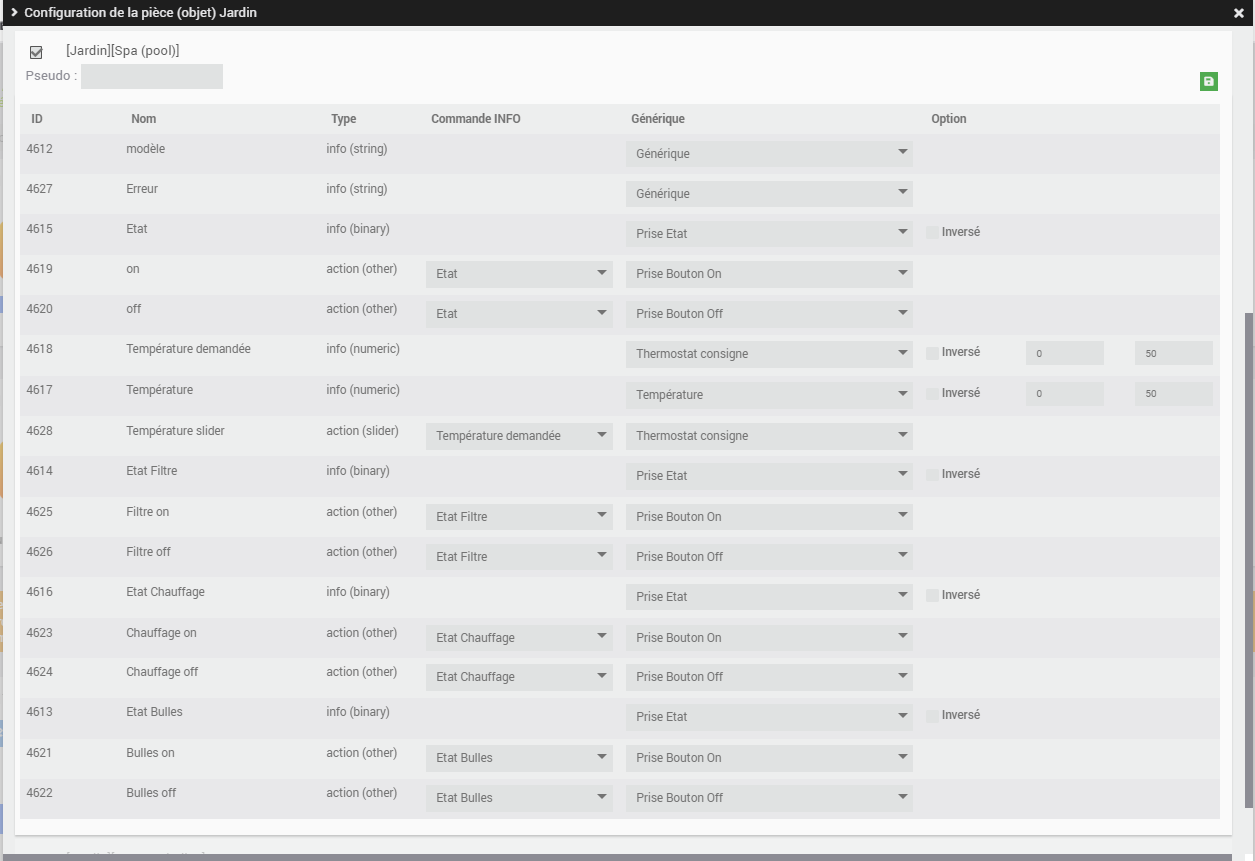Click maximum value field for Température row
Screen dimensions: 1255x861
(1173, 394)
